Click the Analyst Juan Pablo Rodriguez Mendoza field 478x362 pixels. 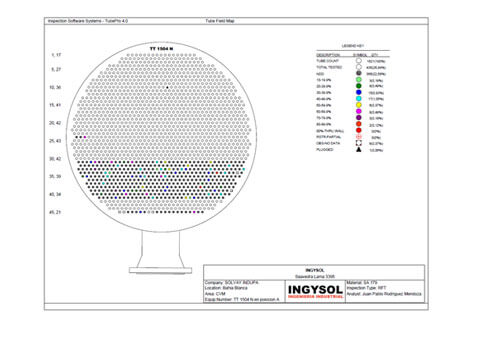click(x=384, y=294)
